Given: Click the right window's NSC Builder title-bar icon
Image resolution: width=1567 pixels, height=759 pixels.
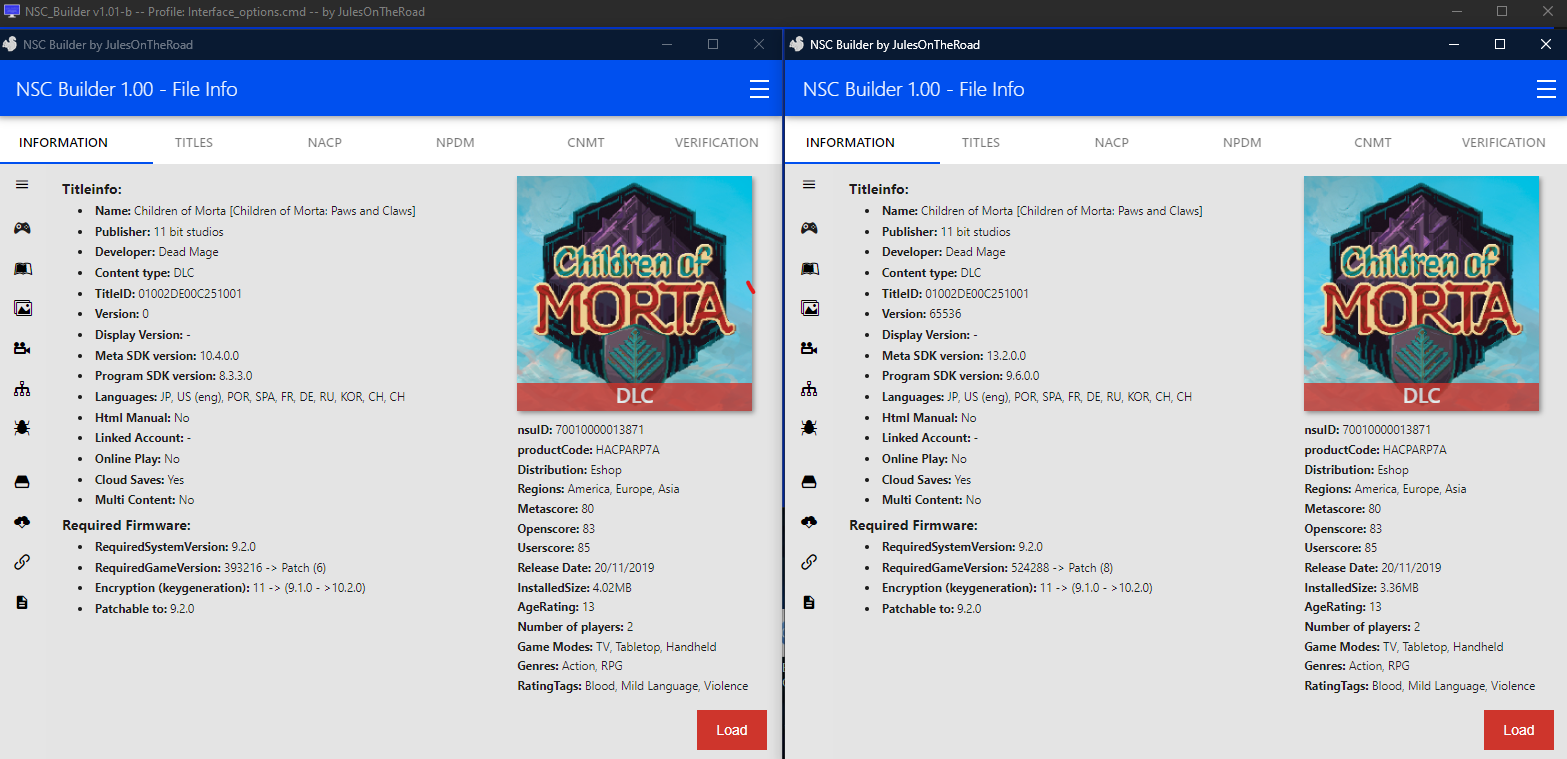Looking at the screenshot, I should (x=797, y=44).
